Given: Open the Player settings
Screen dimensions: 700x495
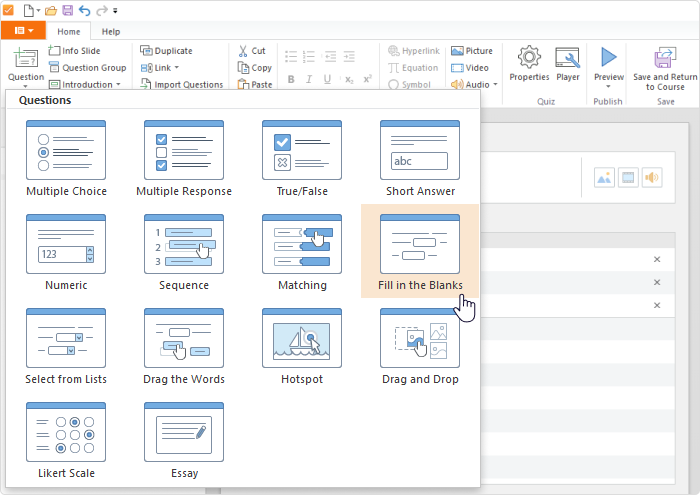Looking at the screenshot, I should point(567,64).
